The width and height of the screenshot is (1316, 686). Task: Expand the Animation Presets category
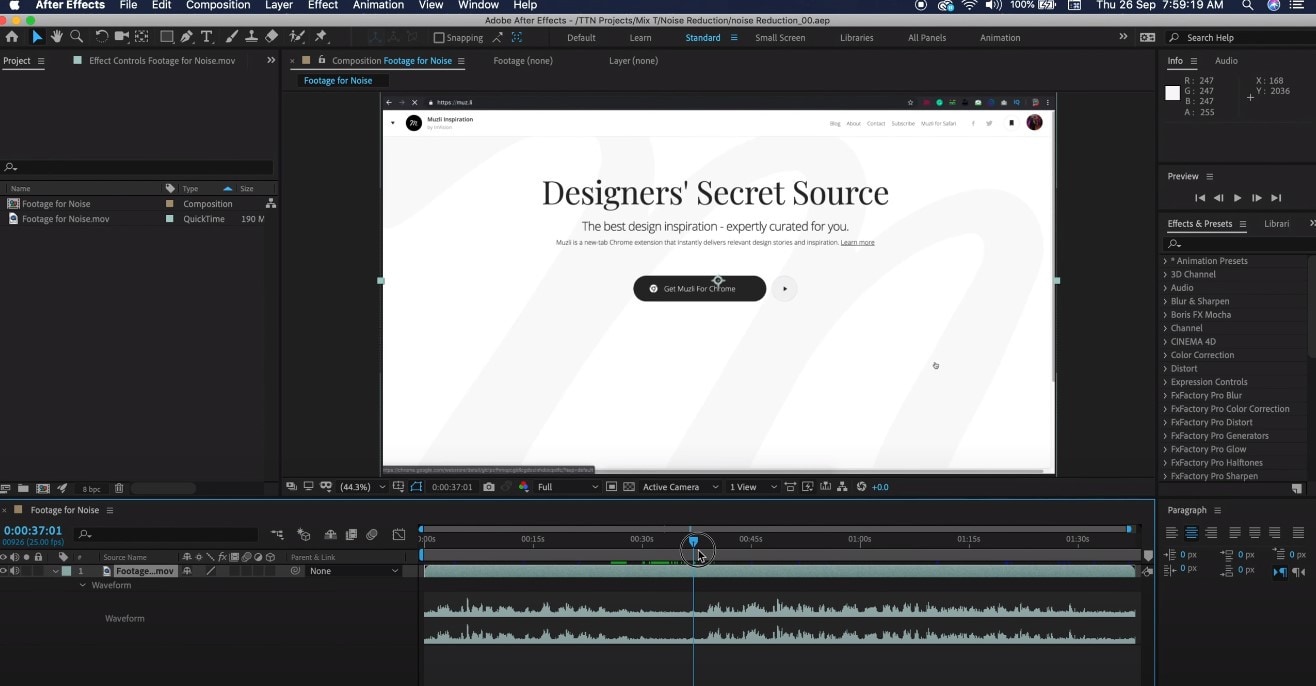point(1165,261)
